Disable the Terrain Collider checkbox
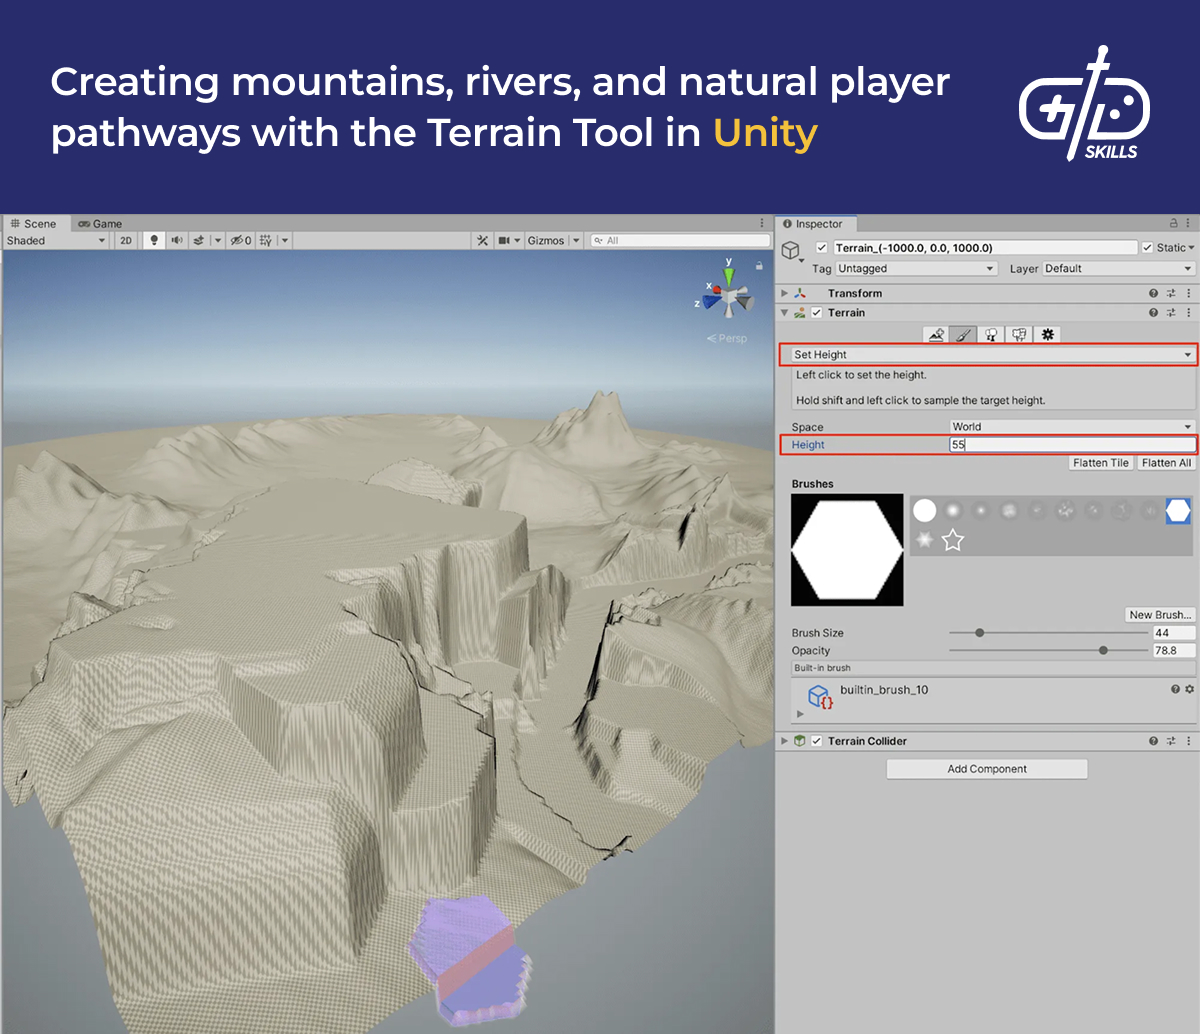1200x1034 pixels. point(817,741)
